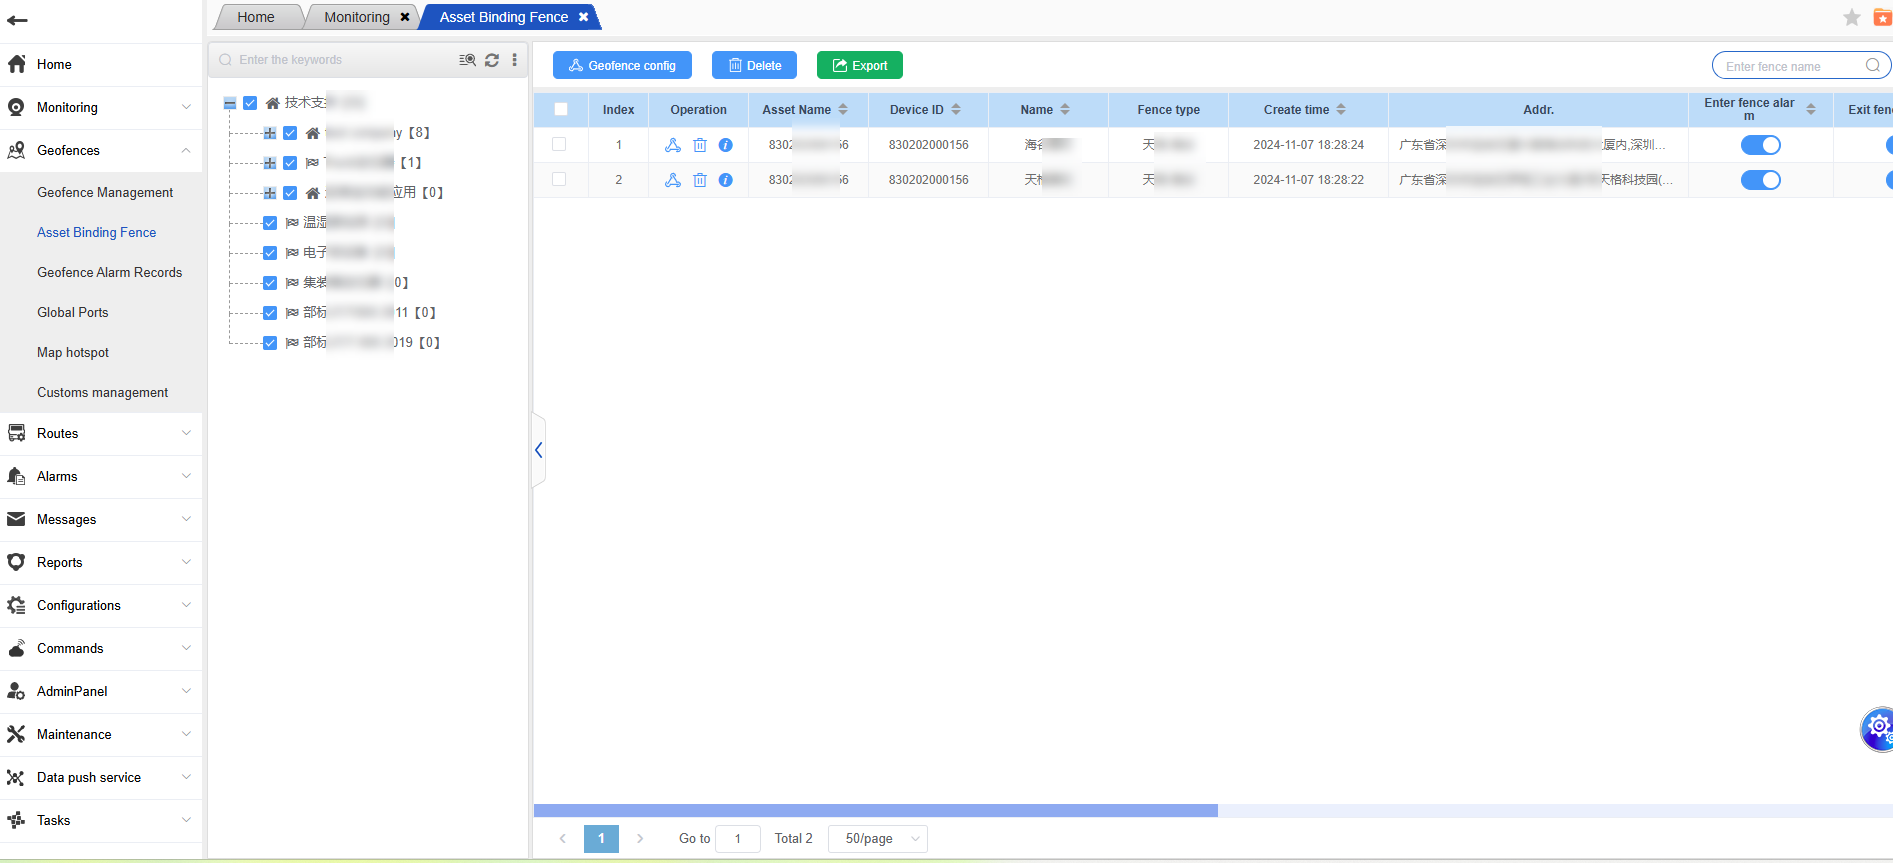Tick the select-all checkbox in table header

click(561, 110)
